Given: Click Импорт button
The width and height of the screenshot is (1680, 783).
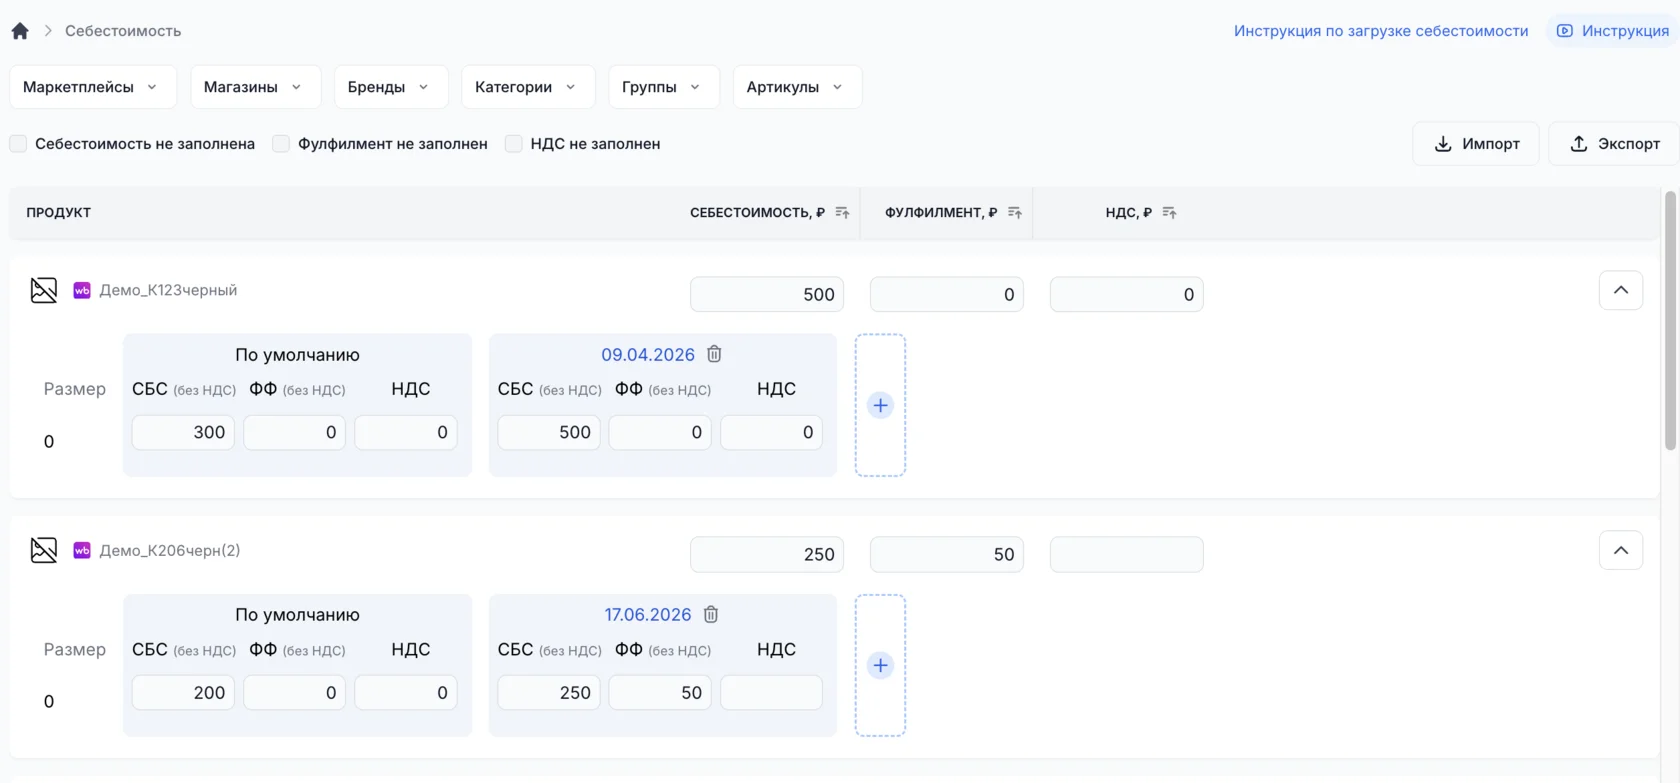Looking at the screenshot, I should pos(1476,144).
